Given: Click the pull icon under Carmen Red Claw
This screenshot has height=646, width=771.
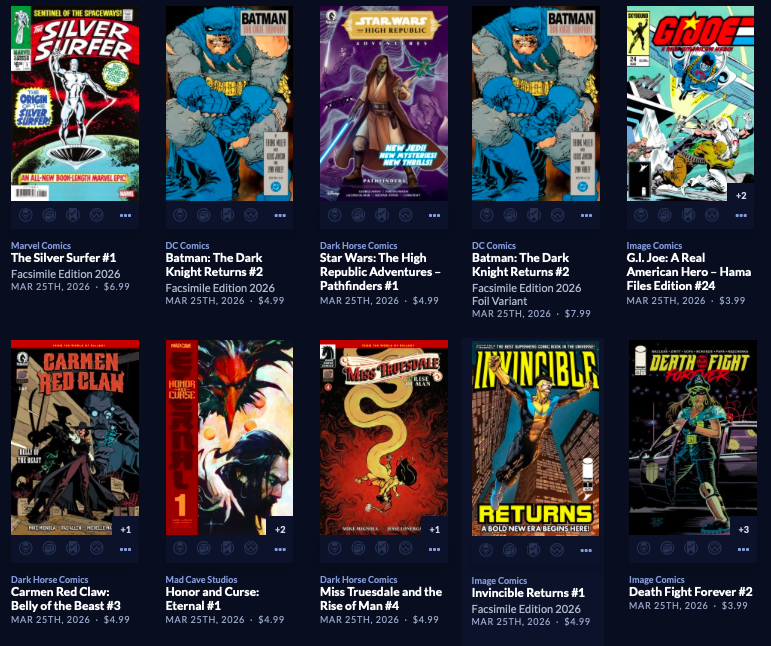Looking at the screenshot, I should [26, 548].
